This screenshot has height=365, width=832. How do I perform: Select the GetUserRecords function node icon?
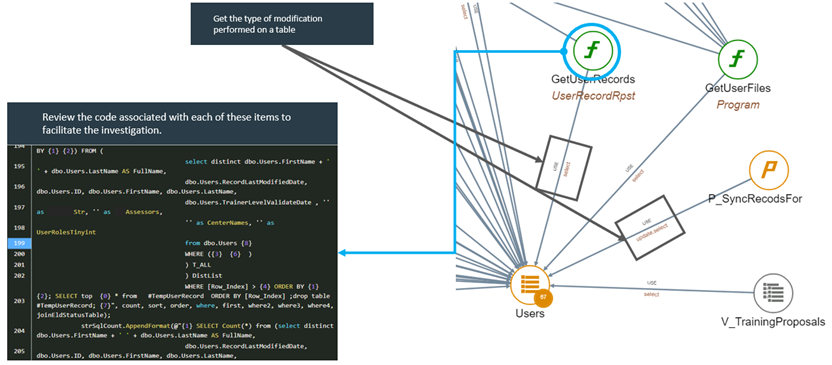click(592, 51)
